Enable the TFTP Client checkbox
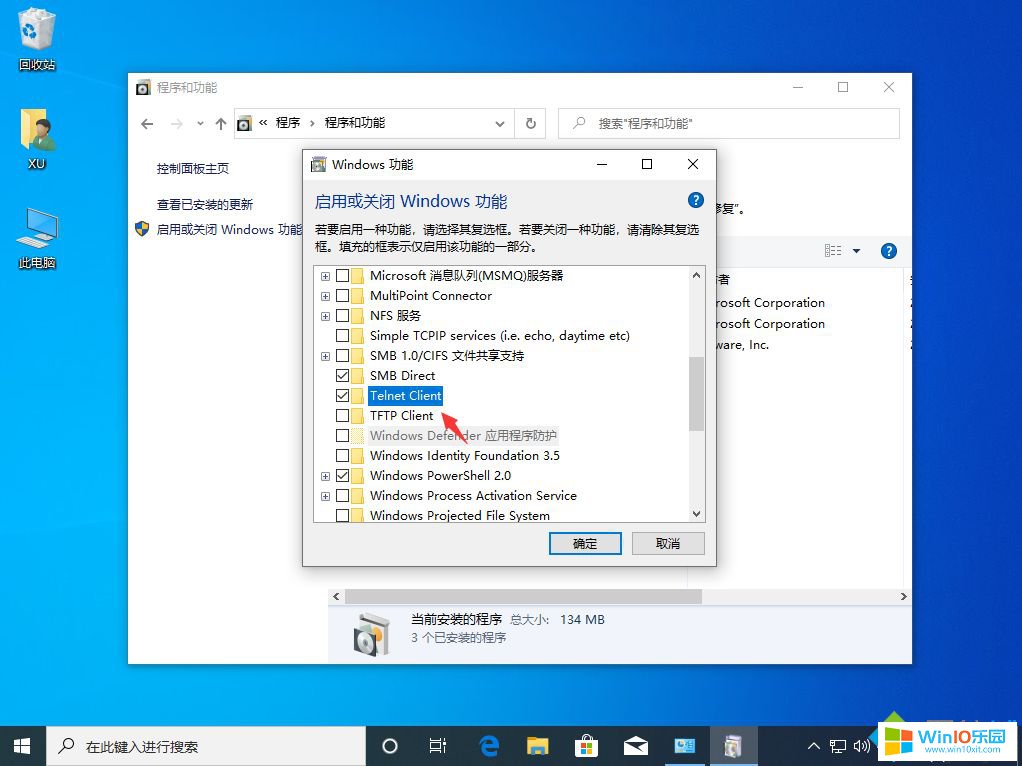 (343, 415)
